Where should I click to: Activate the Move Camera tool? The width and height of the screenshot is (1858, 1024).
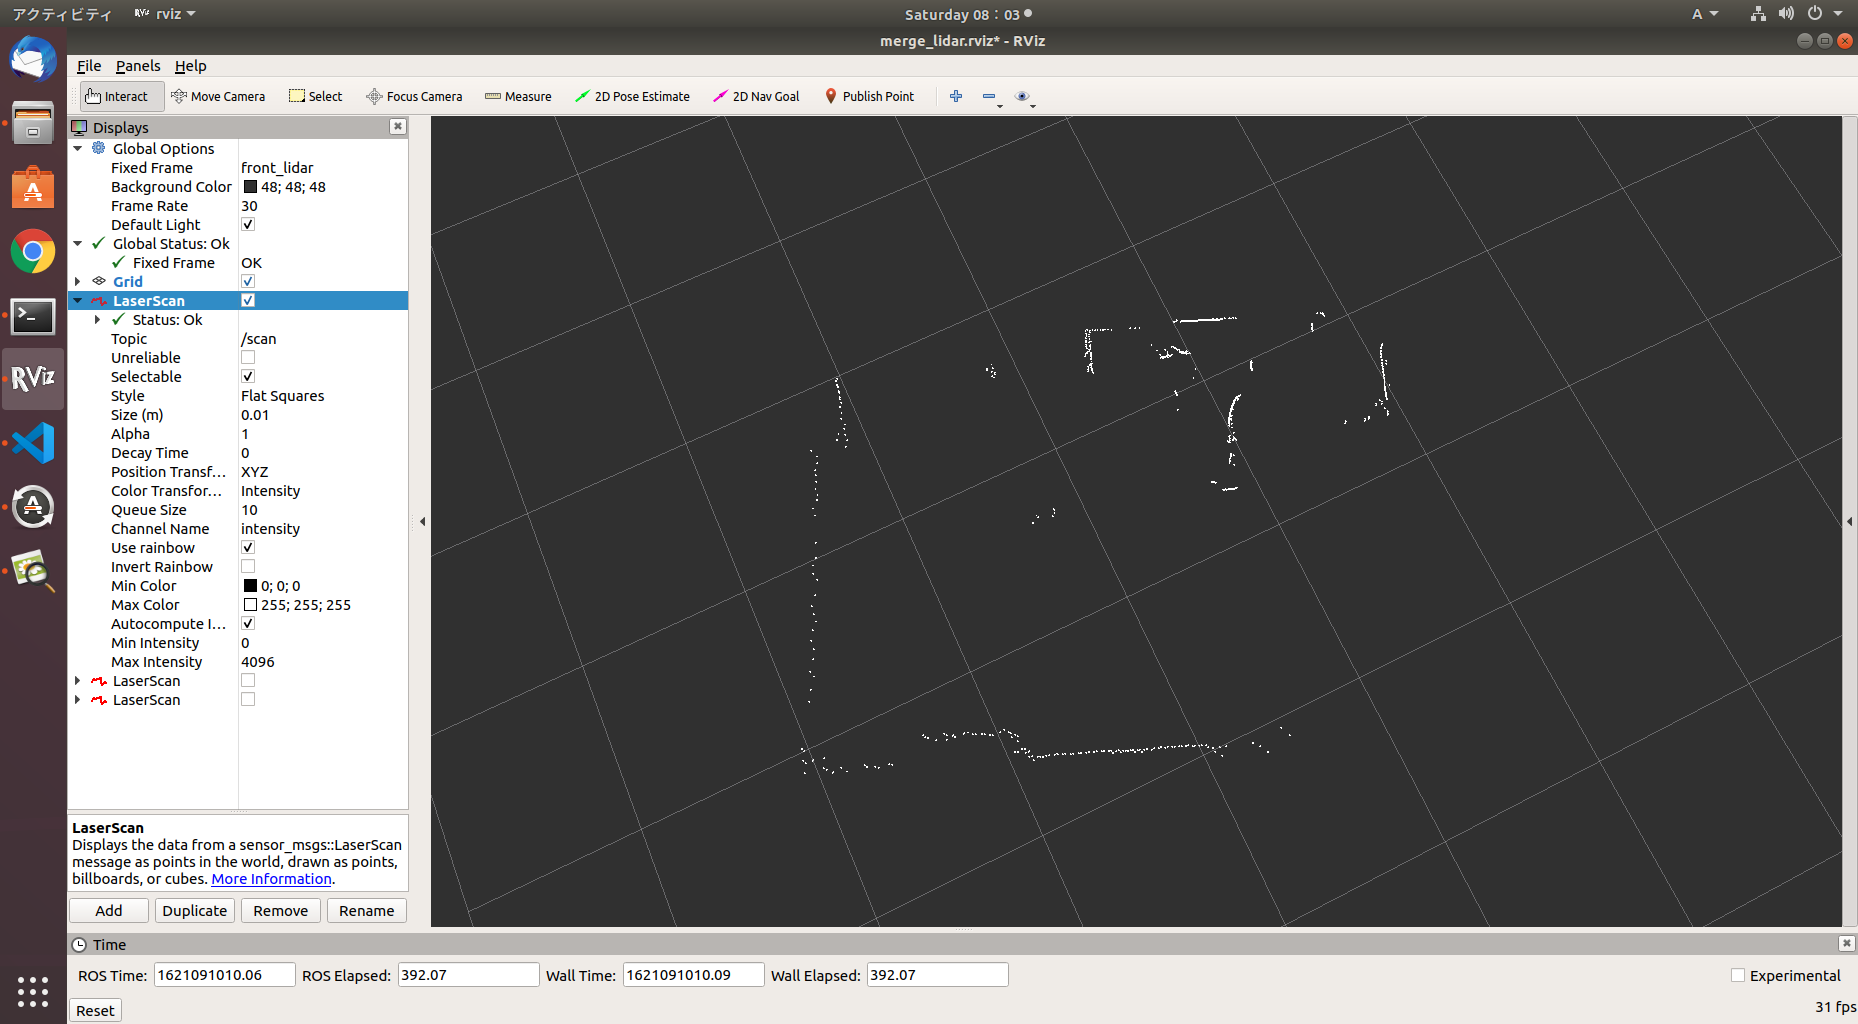219,96
